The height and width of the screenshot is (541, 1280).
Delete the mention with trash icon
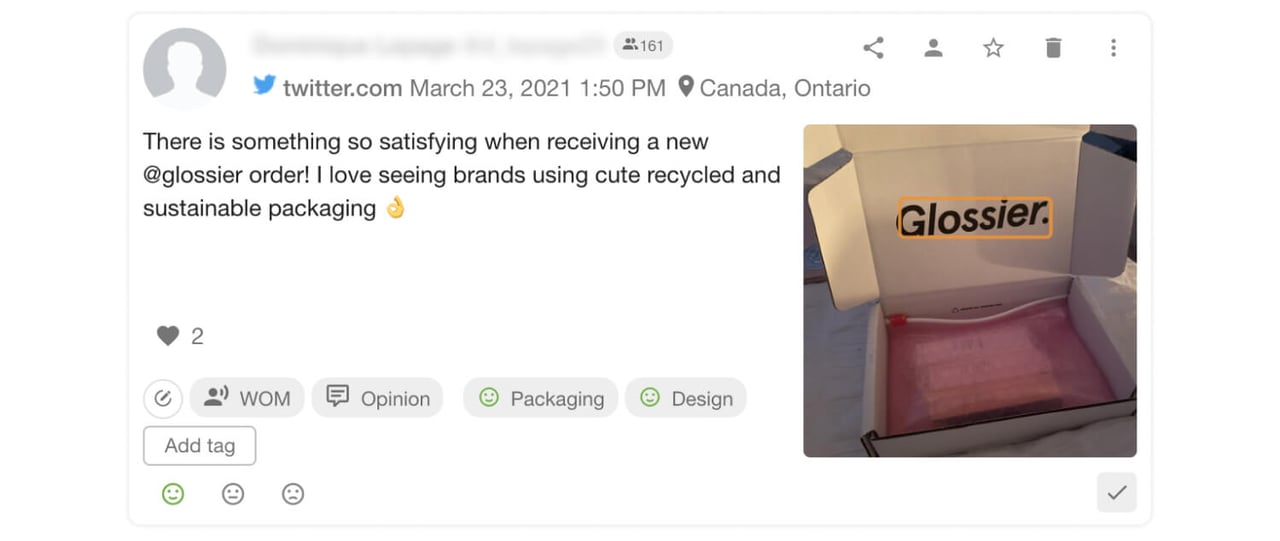pyautogui.click(x=1053, y=48)
